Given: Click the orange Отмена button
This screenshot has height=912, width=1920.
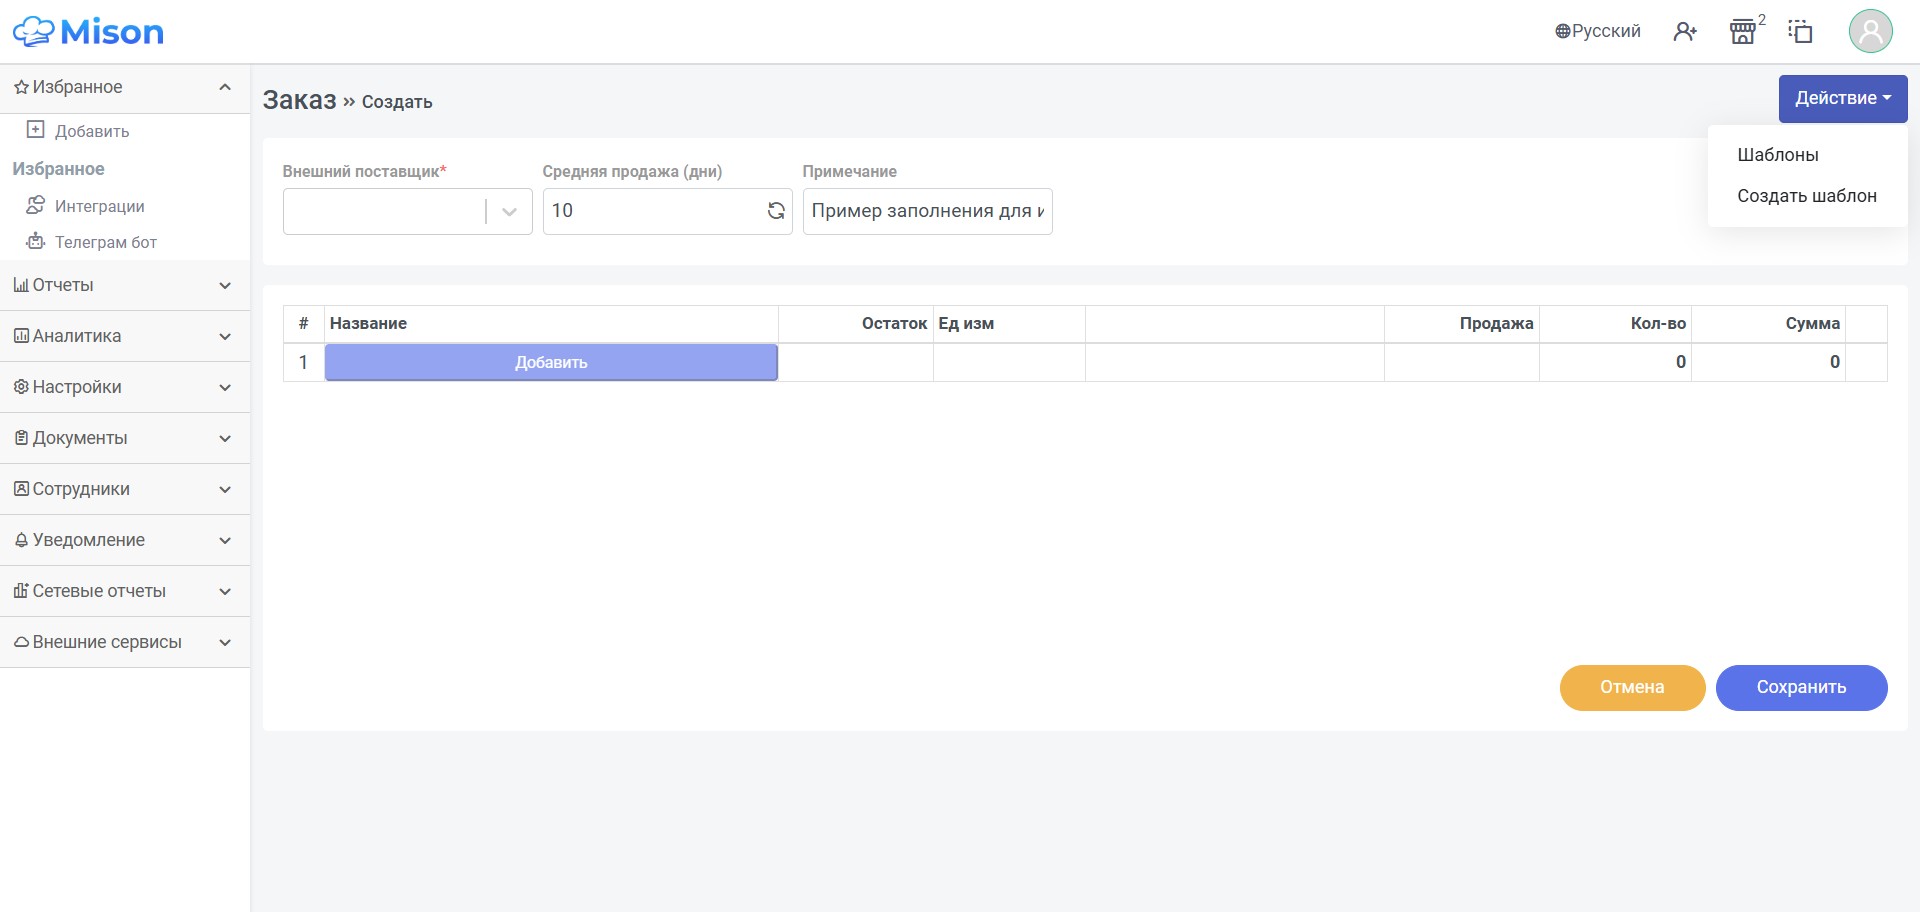Looking at the screenshot, I should 1632,688.
